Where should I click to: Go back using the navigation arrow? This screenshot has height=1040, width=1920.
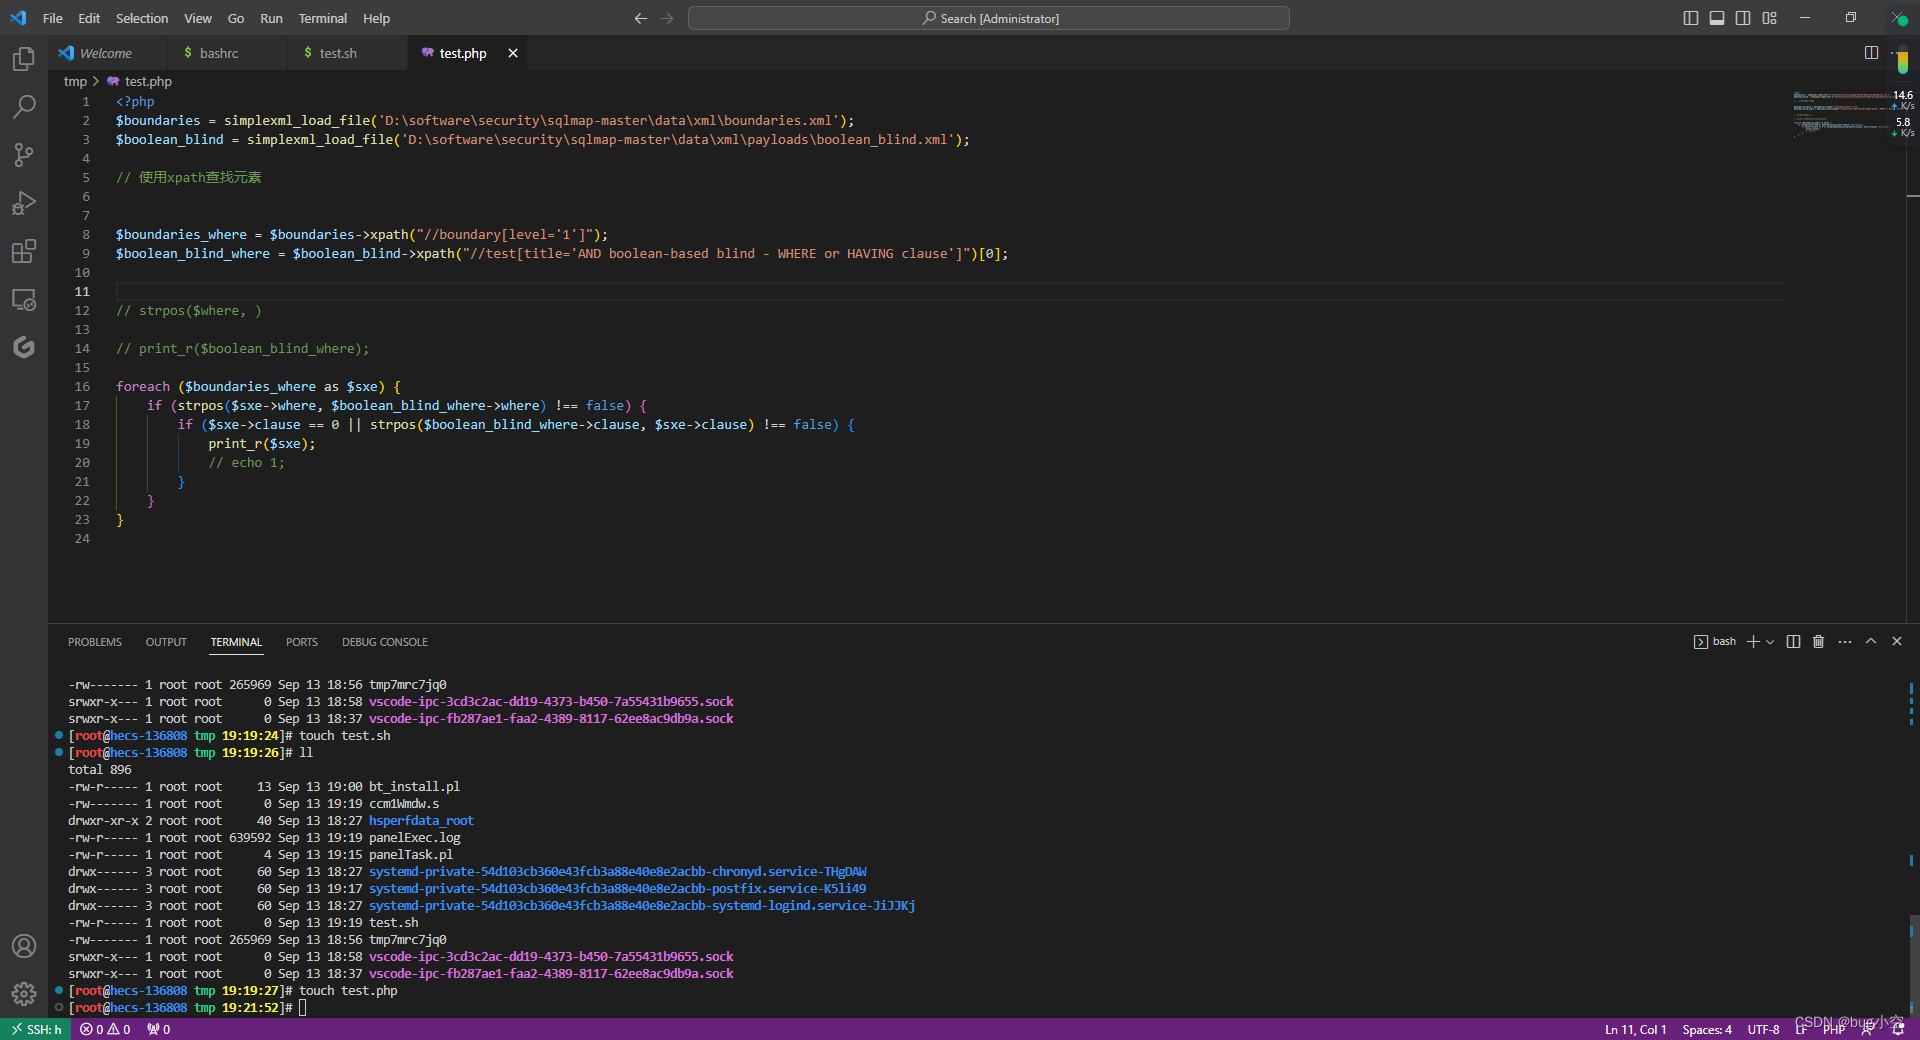[641, 18]
